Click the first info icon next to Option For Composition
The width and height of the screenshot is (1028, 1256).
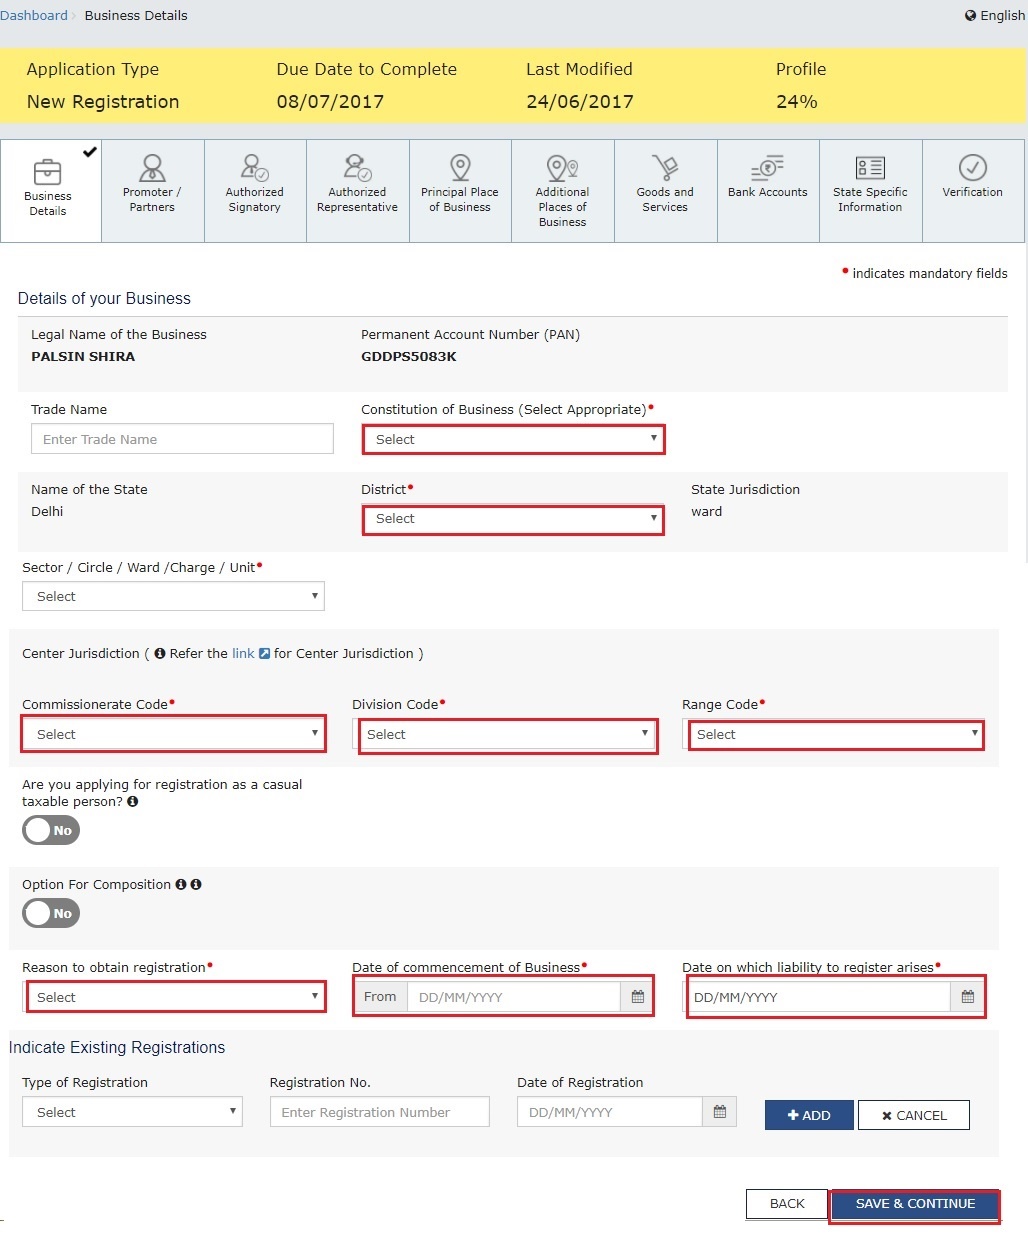181,884
